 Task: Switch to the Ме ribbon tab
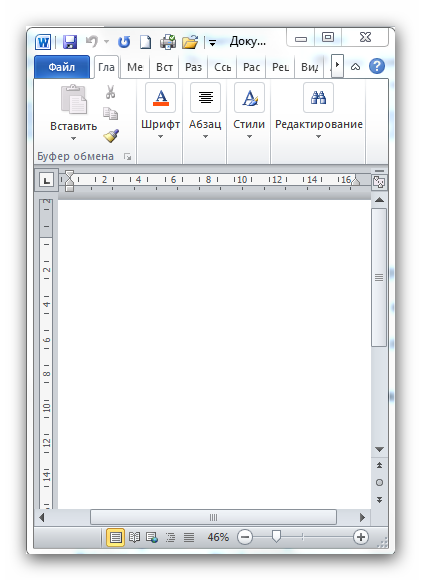[135, 67]
